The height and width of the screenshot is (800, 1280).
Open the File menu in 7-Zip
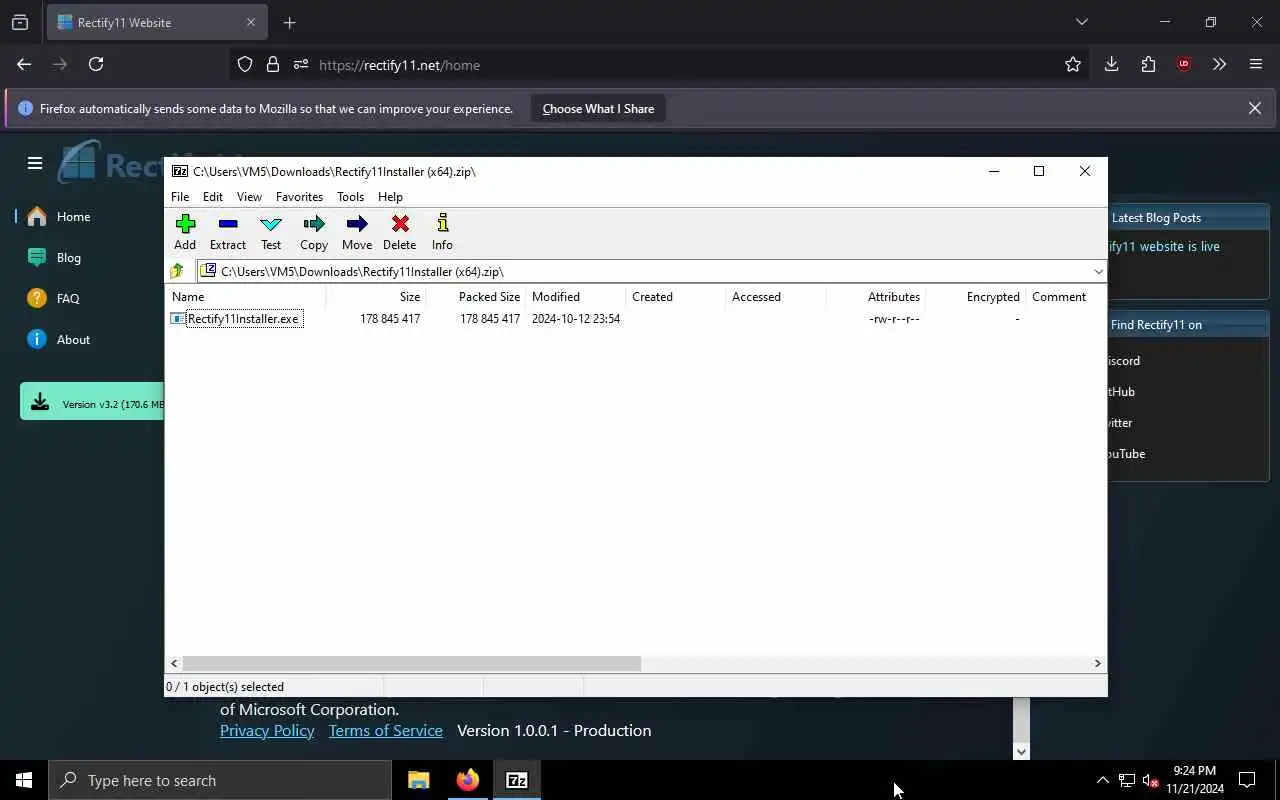pos(180,197)
